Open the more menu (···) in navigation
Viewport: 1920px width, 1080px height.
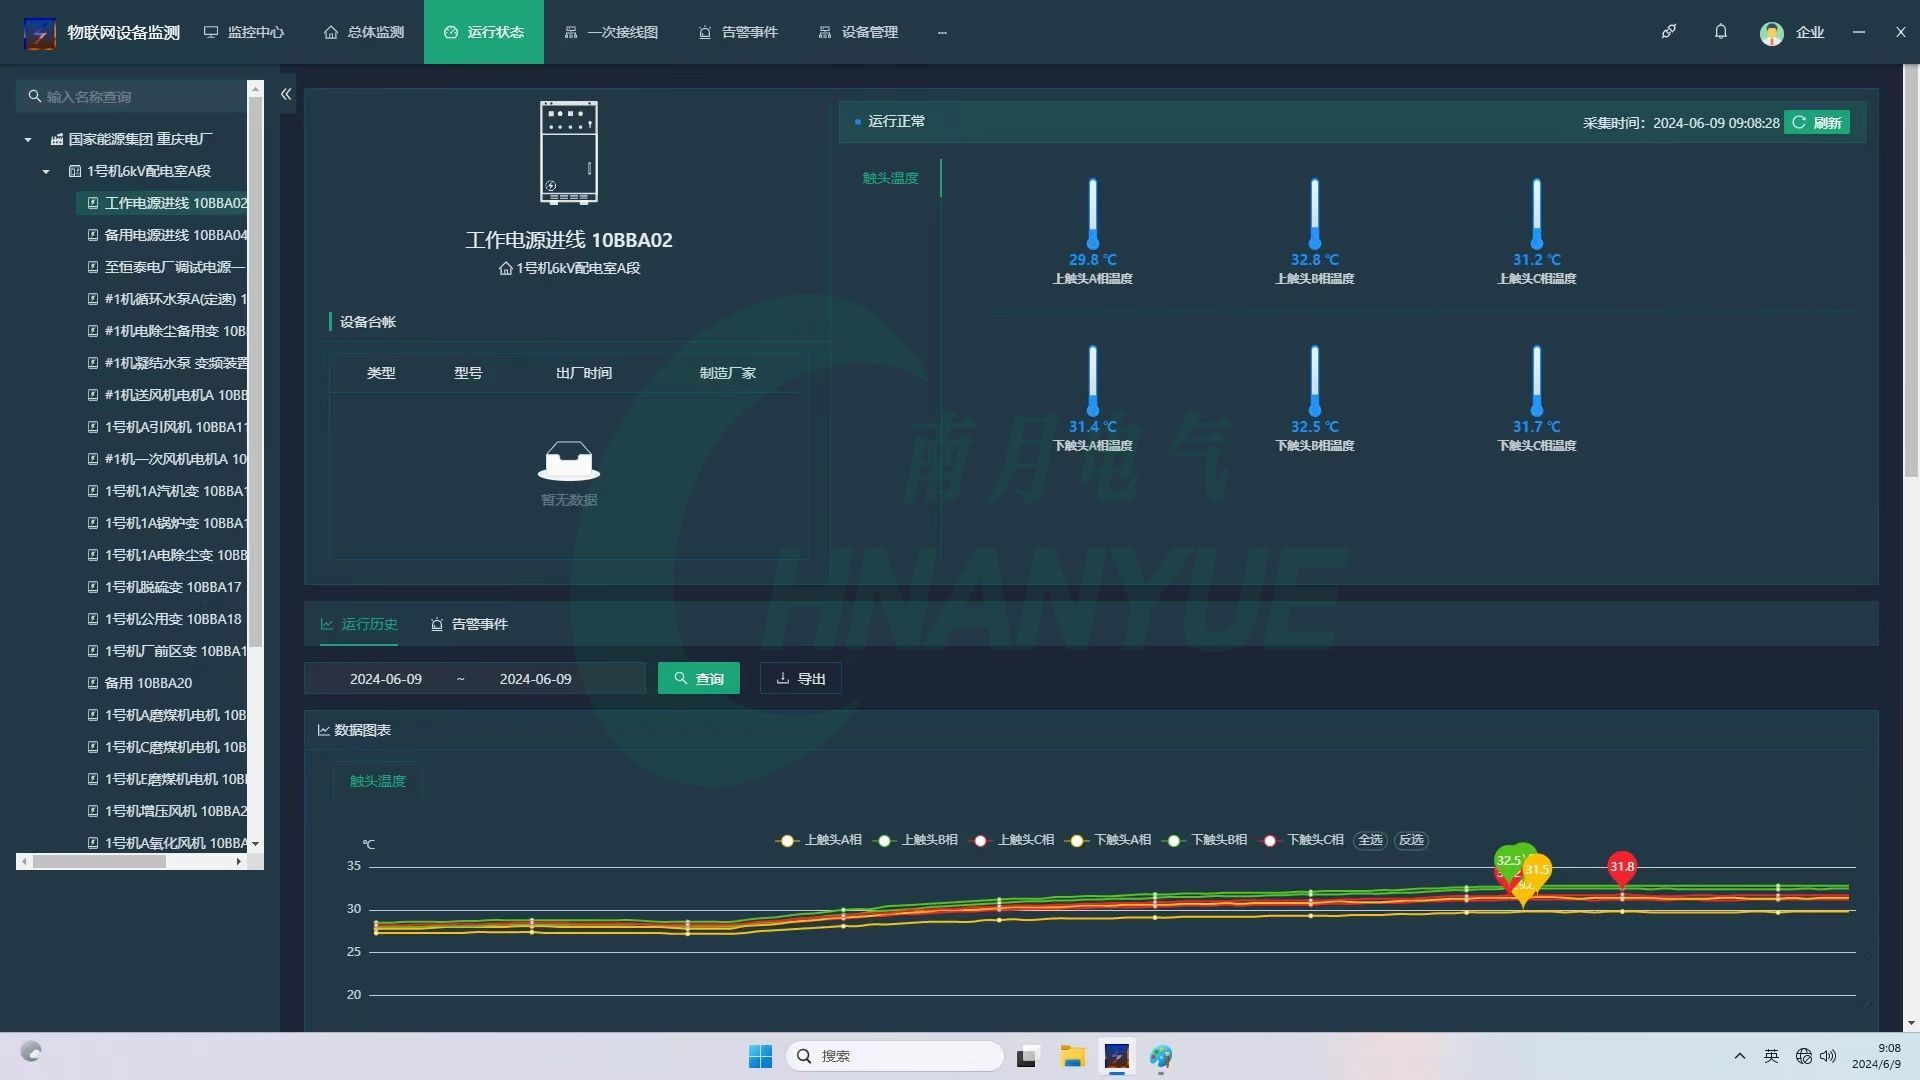point(941,32)
